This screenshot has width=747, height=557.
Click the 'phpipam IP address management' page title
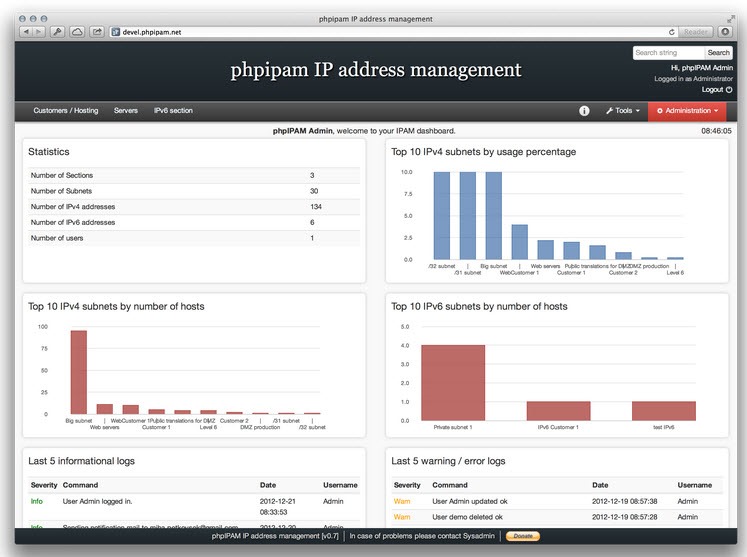[x=376, y=70]
